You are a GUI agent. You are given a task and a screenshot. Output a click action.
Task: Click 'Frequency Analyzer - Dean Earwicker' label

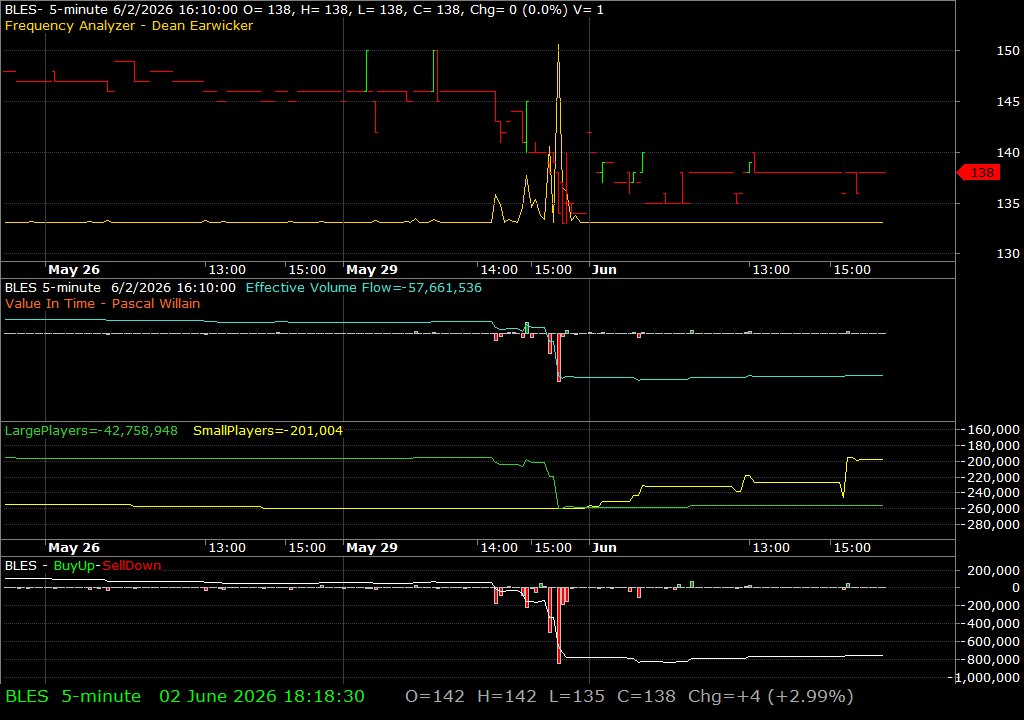tap(129, 26)
